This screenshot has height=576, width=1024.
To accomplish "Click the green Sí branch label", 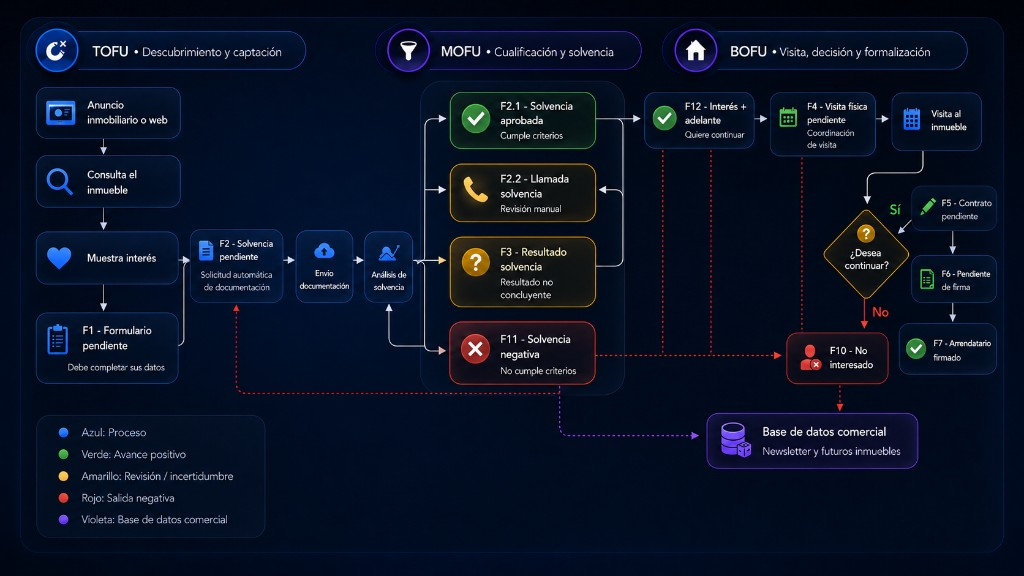I will pos(895,210).
